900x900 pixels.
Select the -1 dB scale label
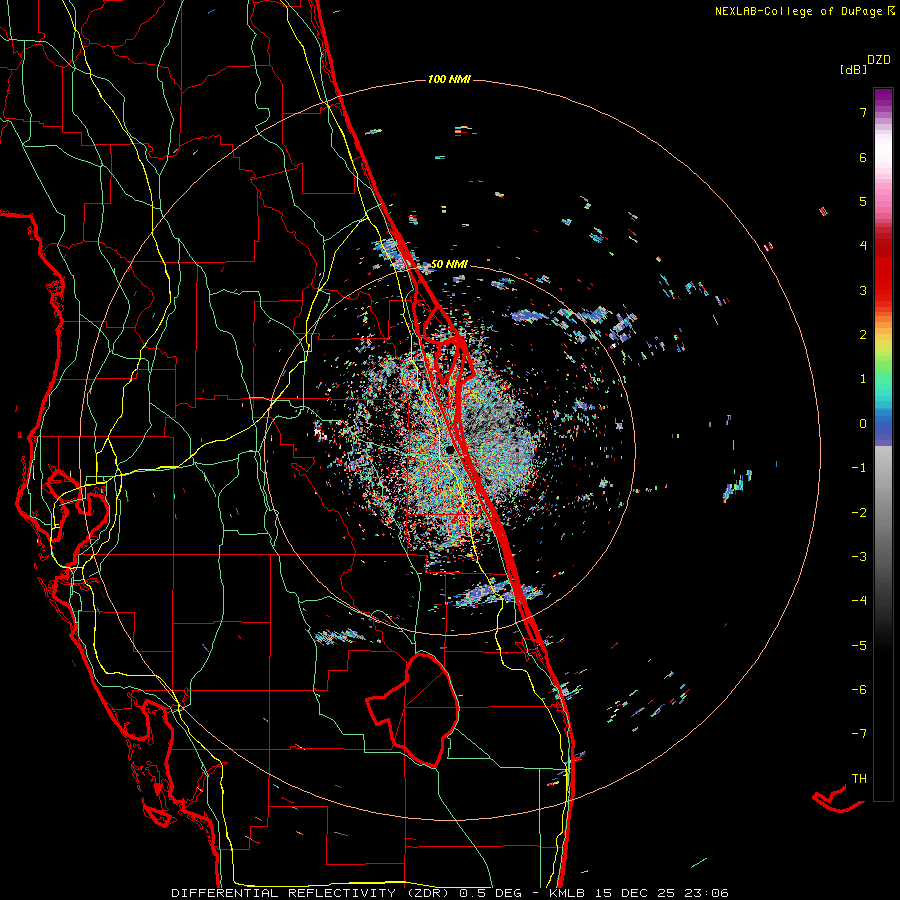859,468
